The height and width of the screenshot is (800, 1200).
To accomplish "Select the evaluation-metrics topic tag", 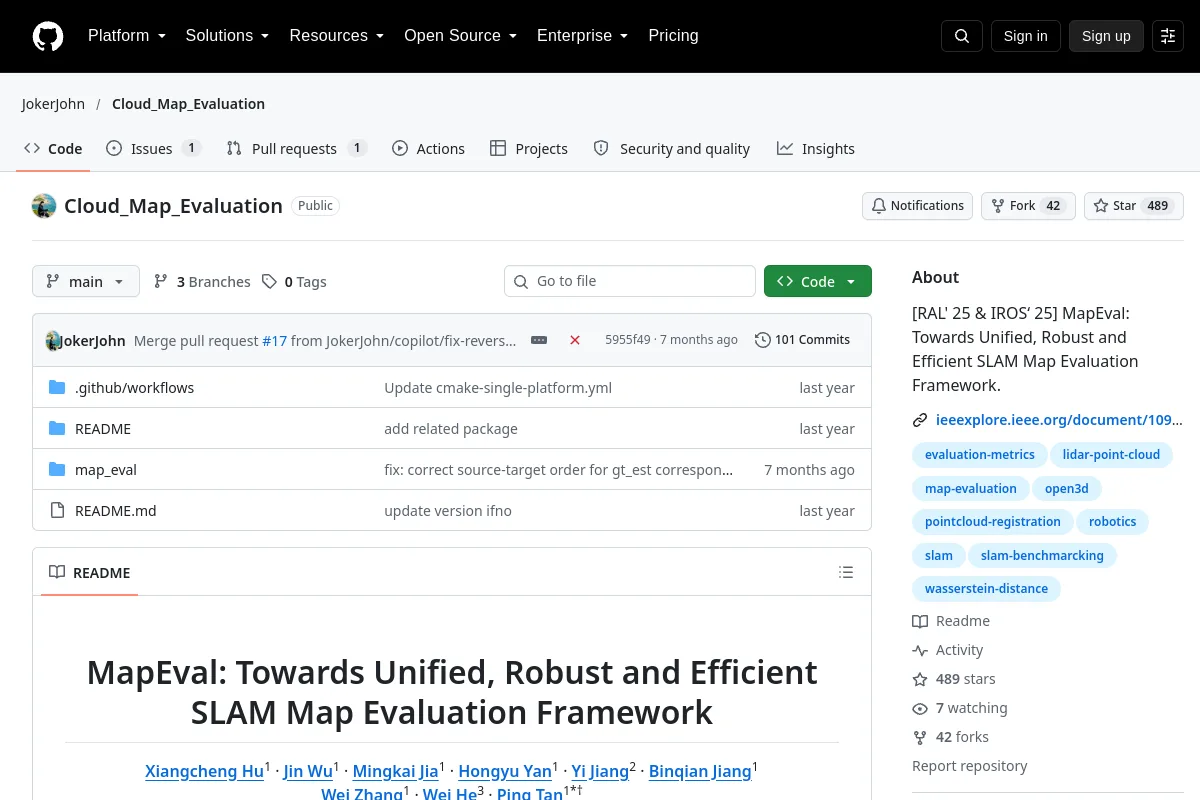I will point(980,455).
